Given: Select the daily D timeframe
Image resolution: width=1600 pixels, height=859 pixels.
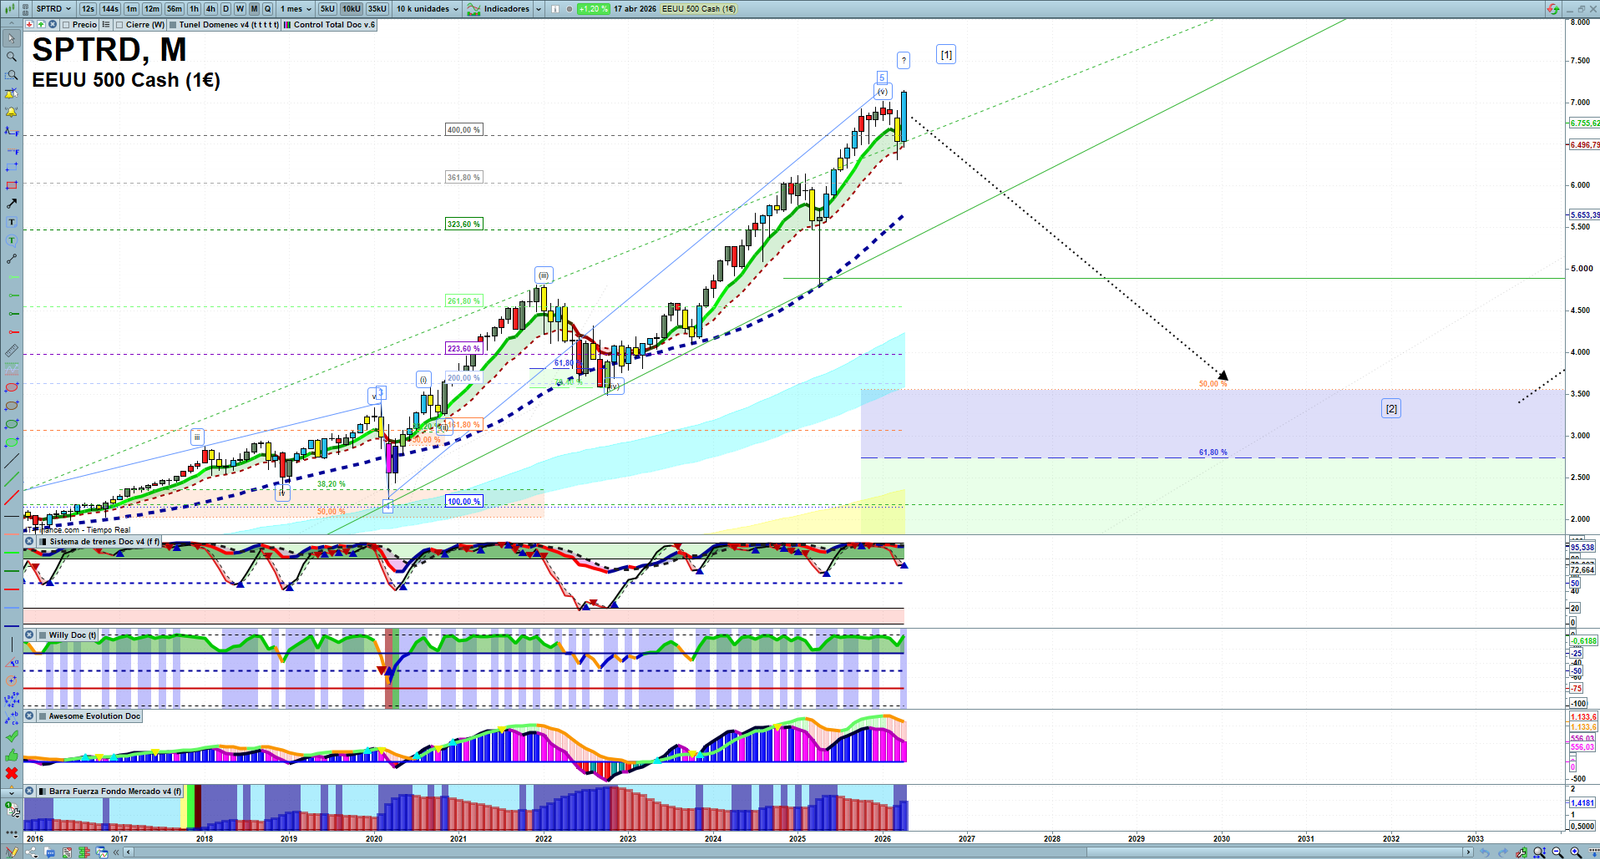Looking at the screenshot, I should [226, 9].
